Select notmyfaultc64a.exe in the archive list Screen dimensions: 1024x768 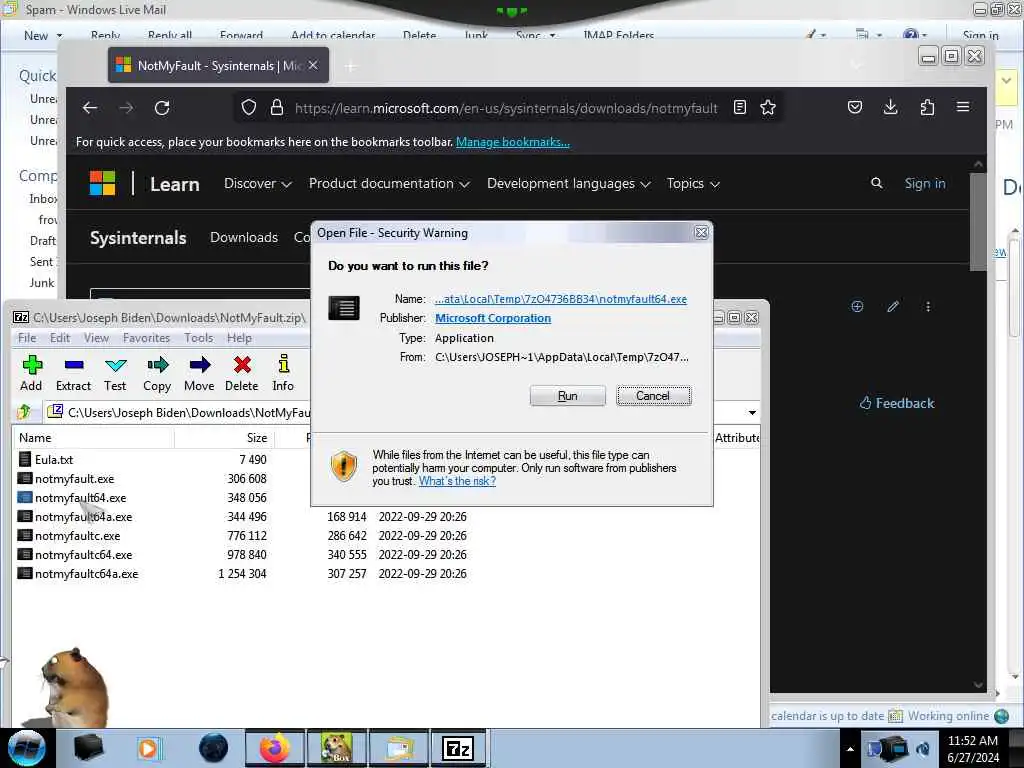86,573
